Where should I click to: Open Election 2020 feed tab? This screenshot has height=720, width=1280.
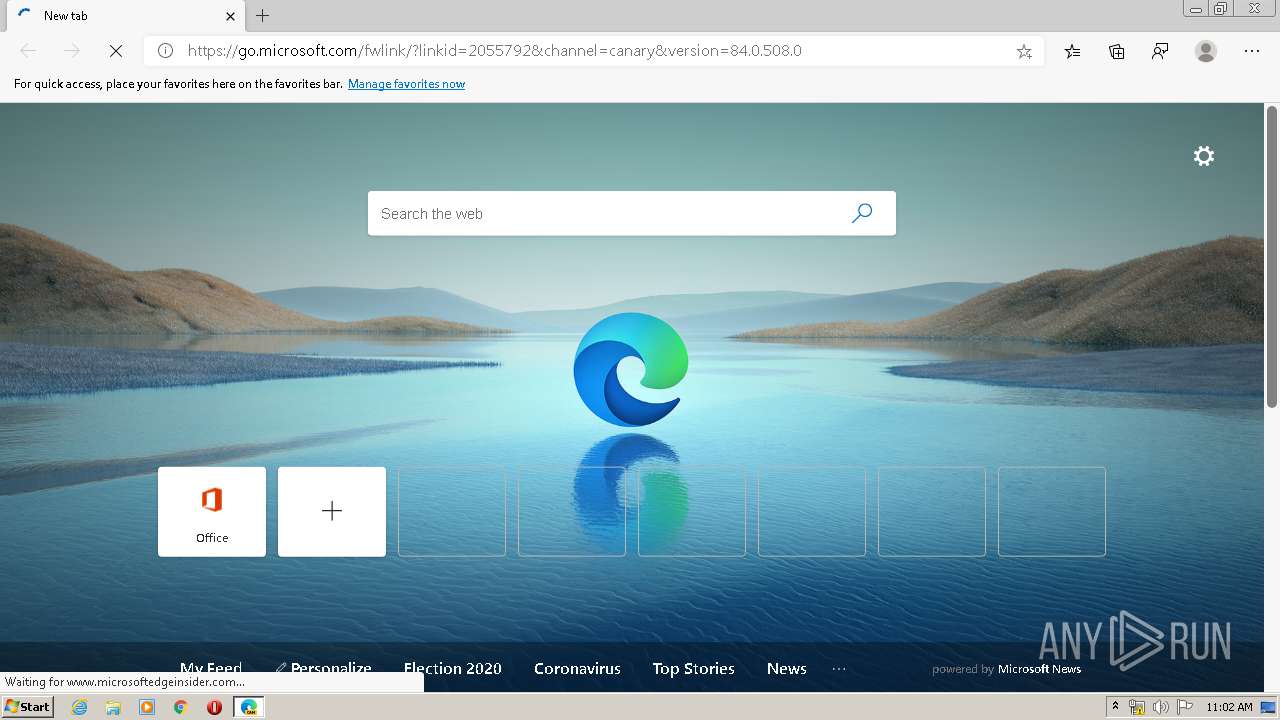tap(453, 668)
